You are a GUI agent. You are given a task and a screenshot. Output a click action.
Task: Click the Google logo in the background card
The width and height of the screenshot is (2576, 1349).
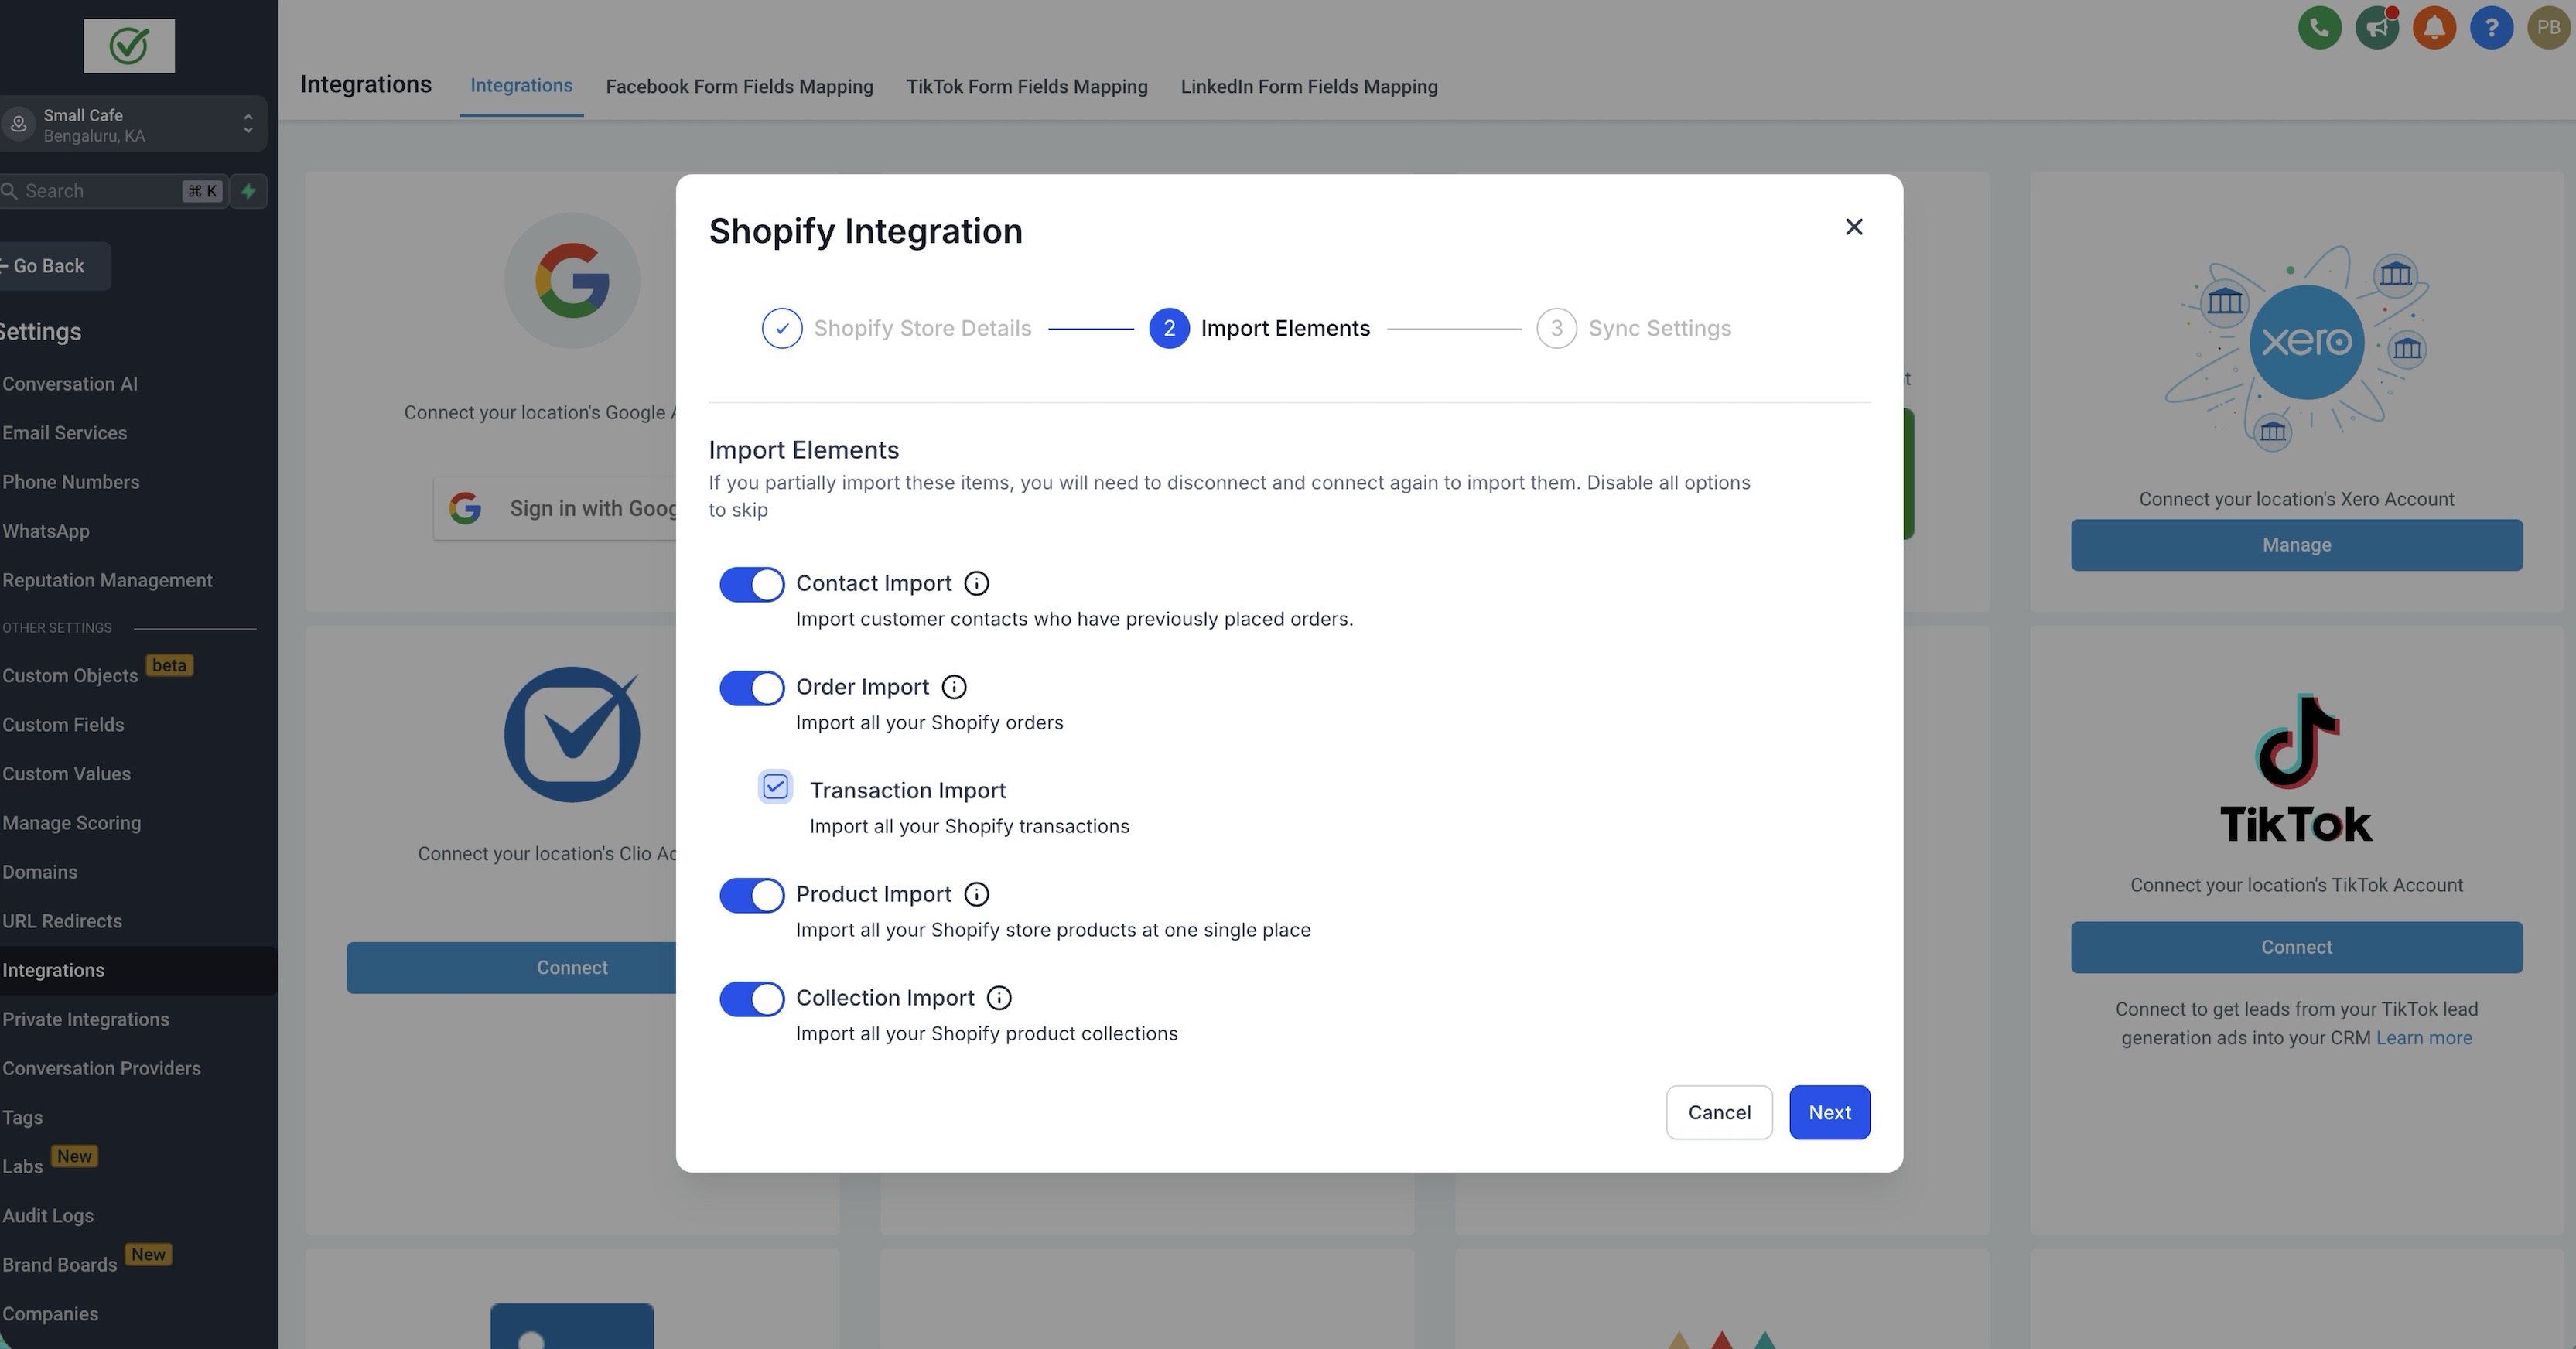pyautogui.click(x=572, y=281)
